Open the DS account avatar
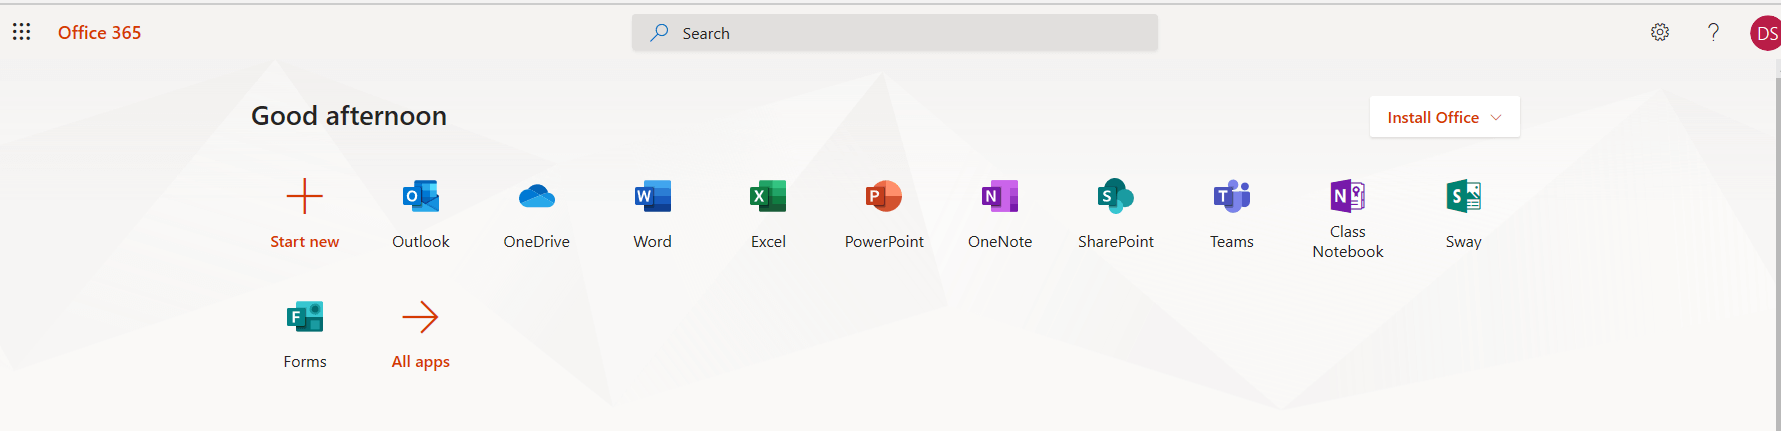Screen dimensions: 1781x431 tap(1765, 33)
